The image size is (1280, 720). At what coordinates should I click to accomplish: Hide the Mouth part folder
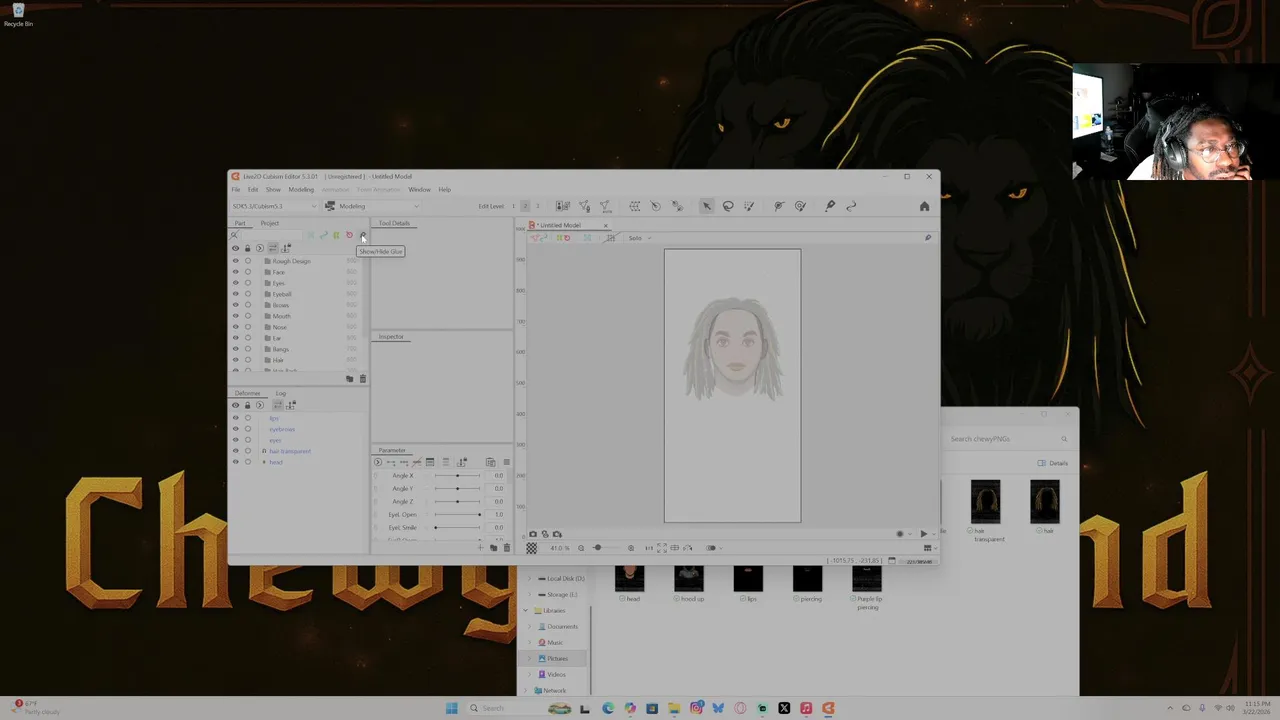[236, 316]
